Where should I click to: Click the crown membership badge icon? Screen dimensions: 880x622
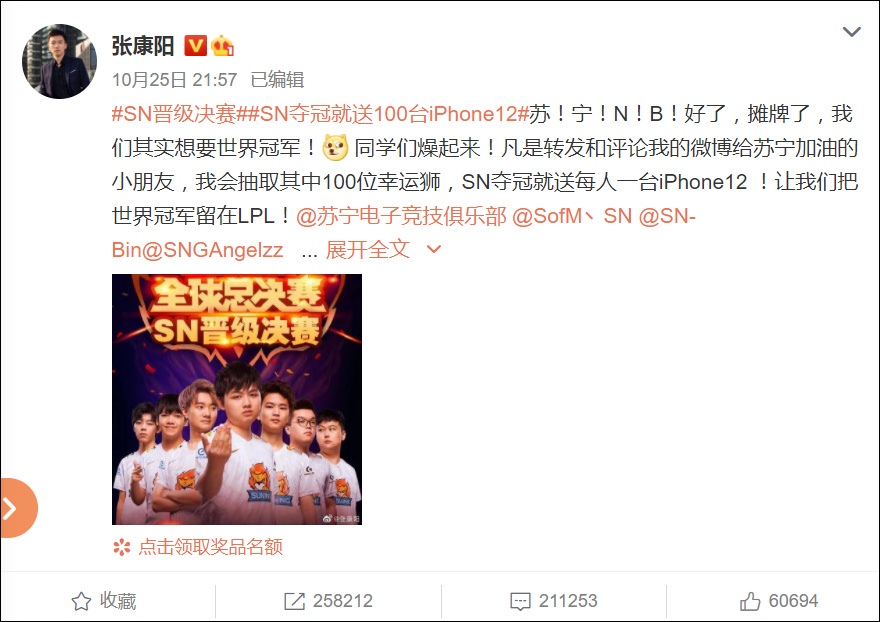pos(222,45)
